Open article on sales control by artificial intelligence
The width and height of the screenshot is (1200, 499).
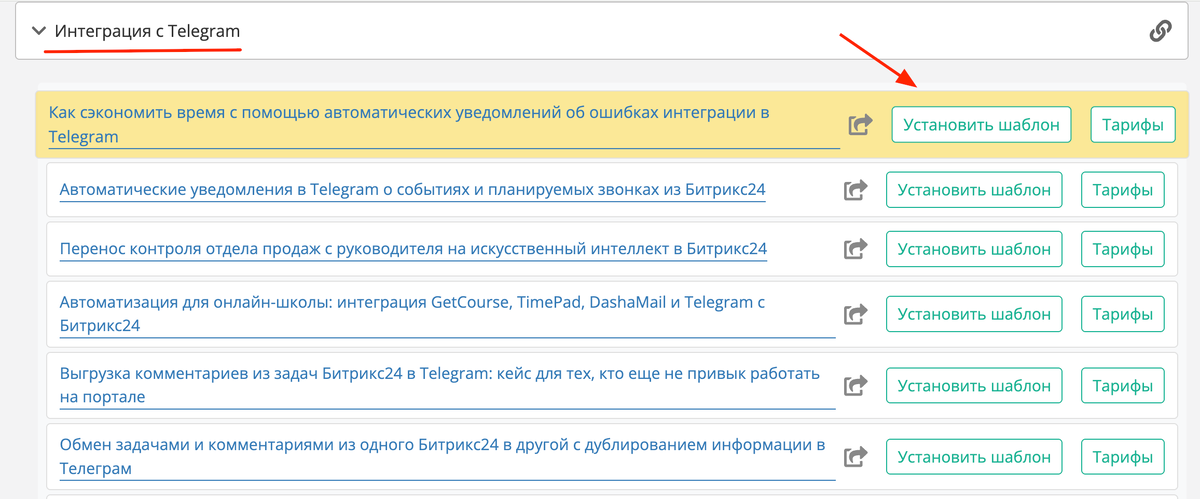(x=413, y=249)
